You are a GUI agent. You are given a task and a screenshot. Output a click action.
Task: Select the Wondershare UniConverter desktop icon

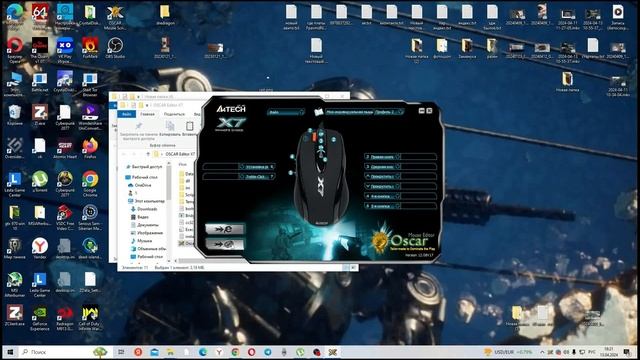click(x=90, y=117)
